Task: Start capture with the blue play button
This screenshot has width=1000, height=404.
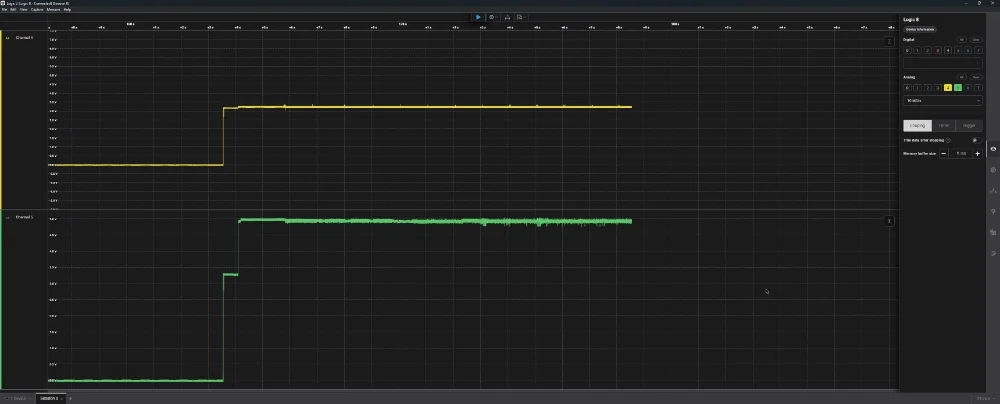Action: click(x=478, y=17)
